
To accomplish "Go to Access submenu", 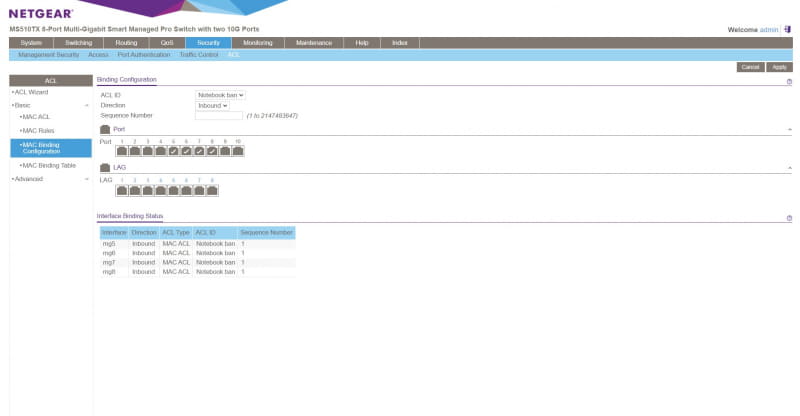I will [98, 55].
